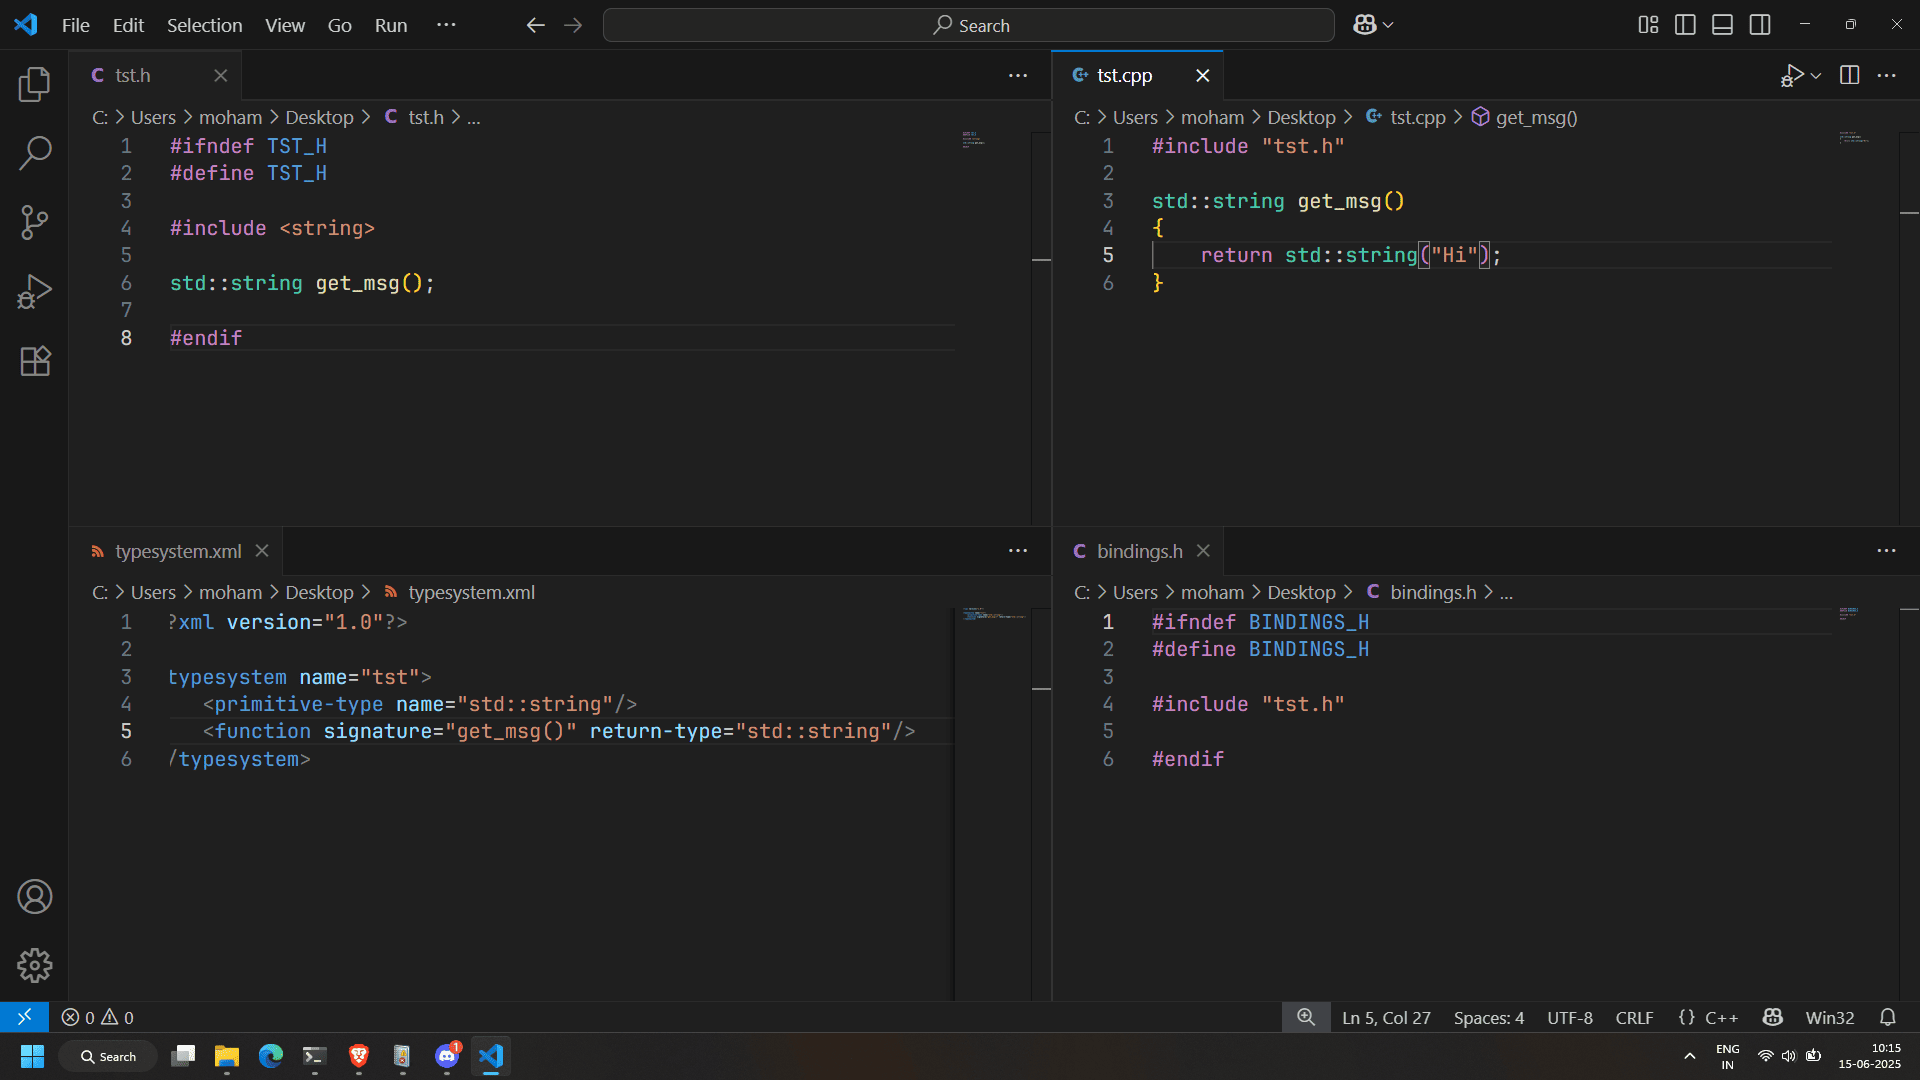Open notifications bell in status bar
This screenshot has height=1080, width=1920.
[x=1888, y=1017]
